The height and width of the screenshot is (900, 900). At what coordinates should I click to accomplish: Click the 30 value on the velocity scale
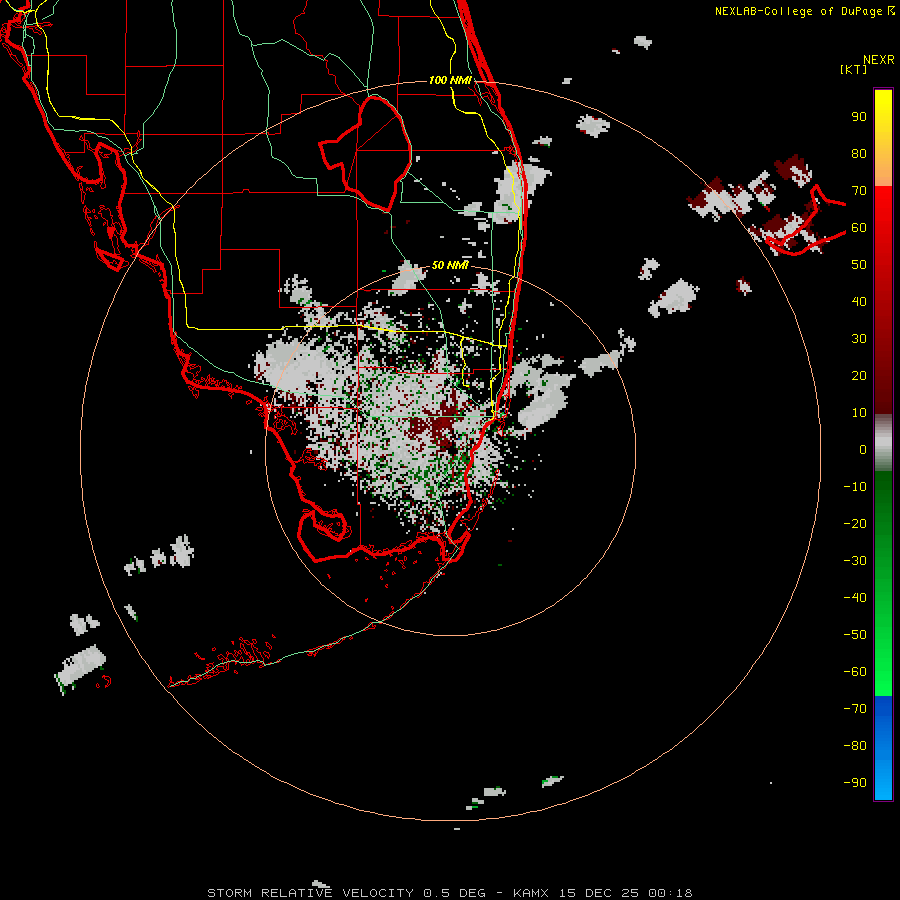(859, 339)
